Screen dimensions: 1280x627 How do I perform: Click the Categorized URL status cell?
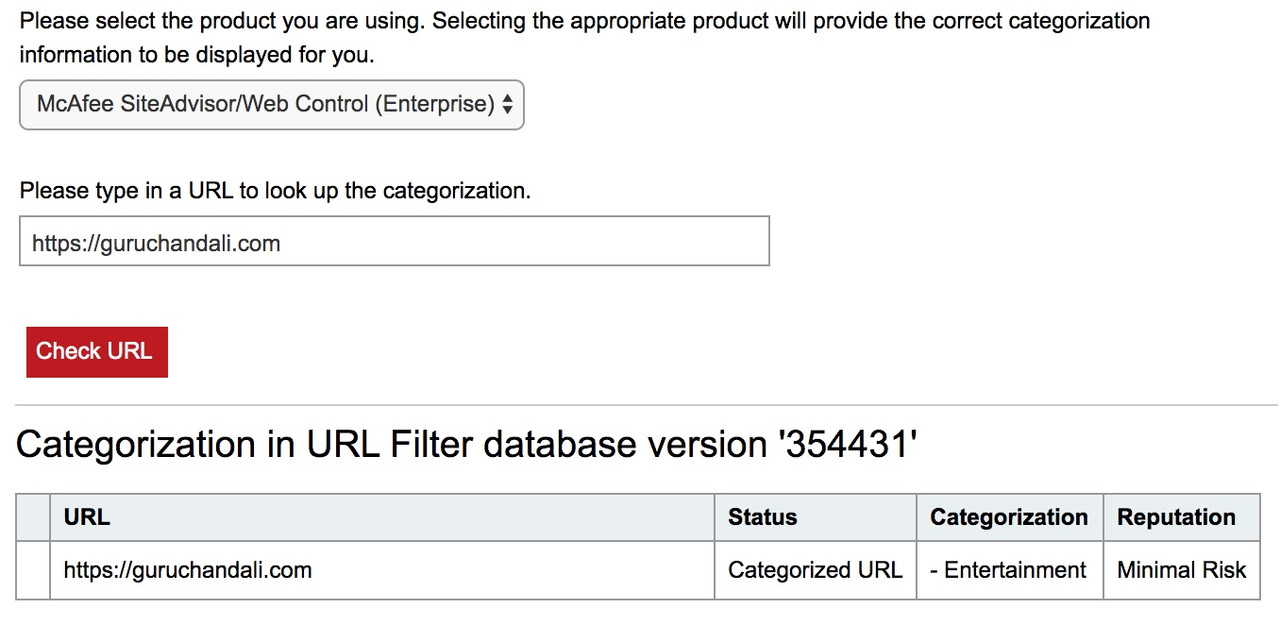[x=815, y=570]
